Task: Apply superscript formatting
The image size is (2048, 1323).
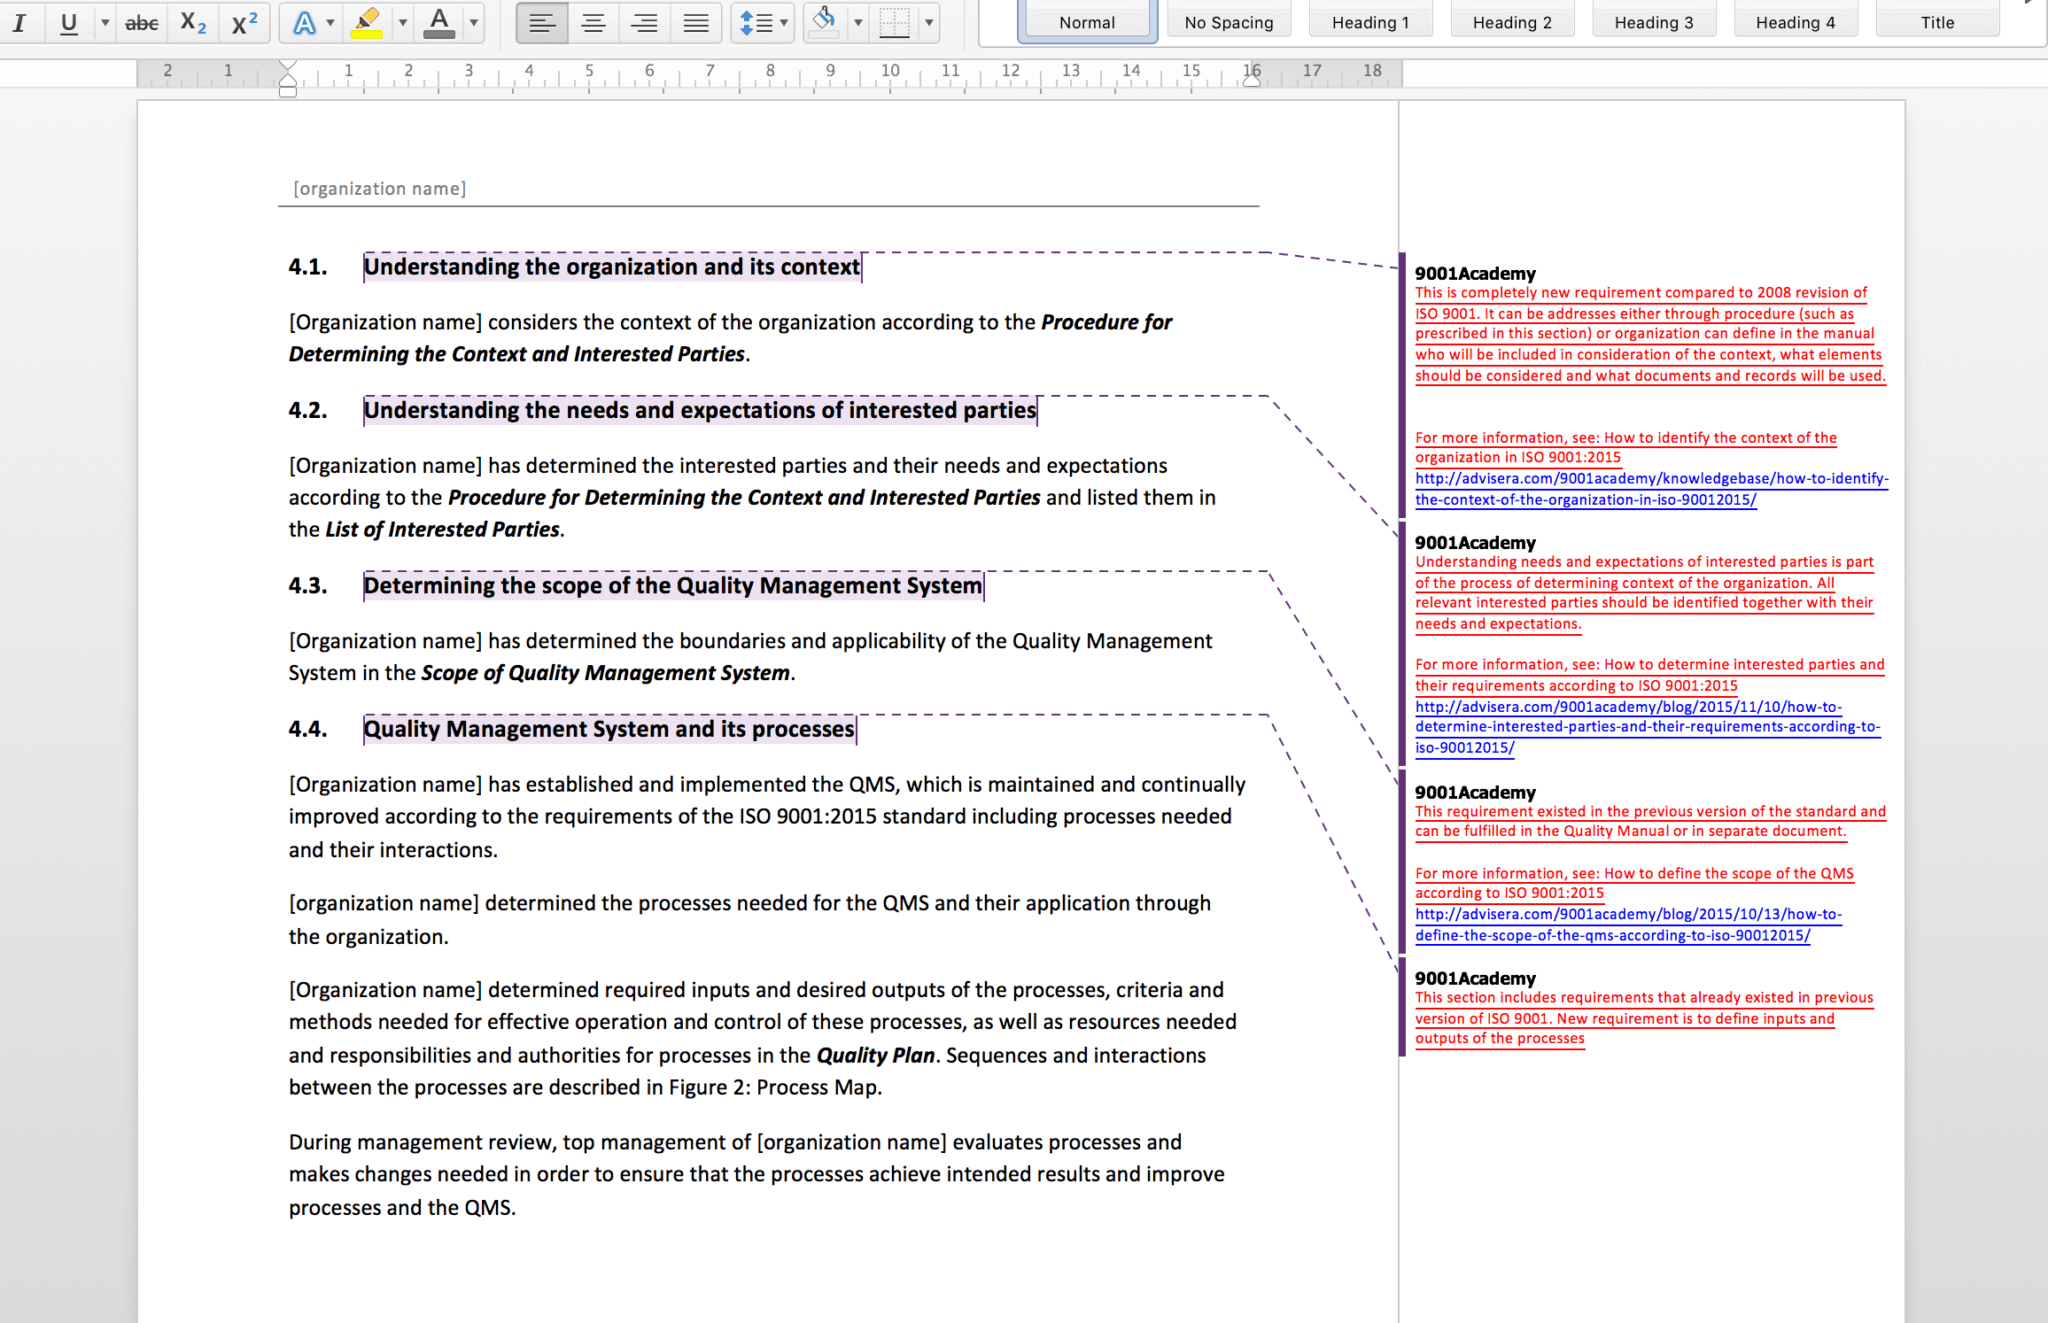Action: tap(244, 22)
